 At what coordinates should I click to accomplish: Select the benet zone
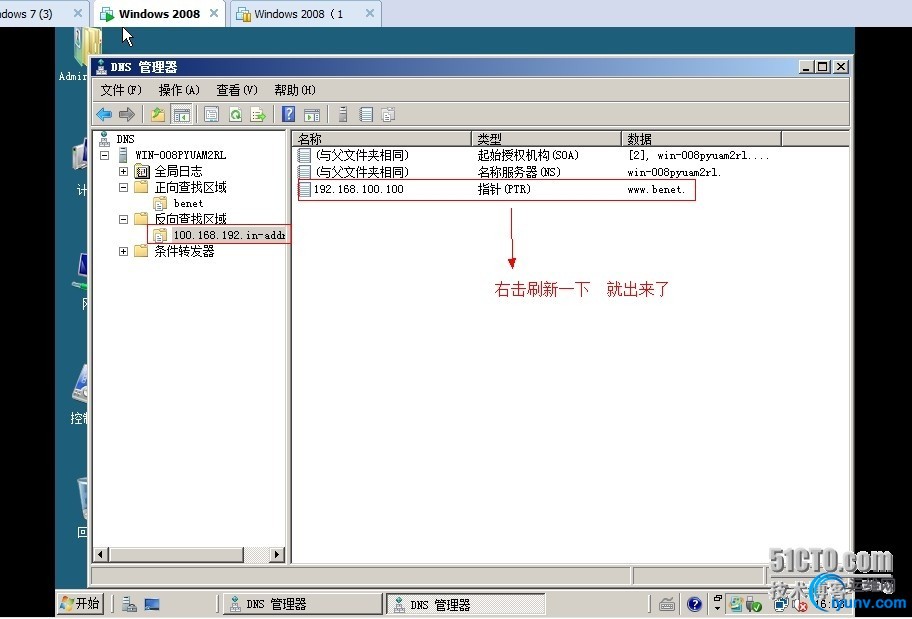coord(188,203)
